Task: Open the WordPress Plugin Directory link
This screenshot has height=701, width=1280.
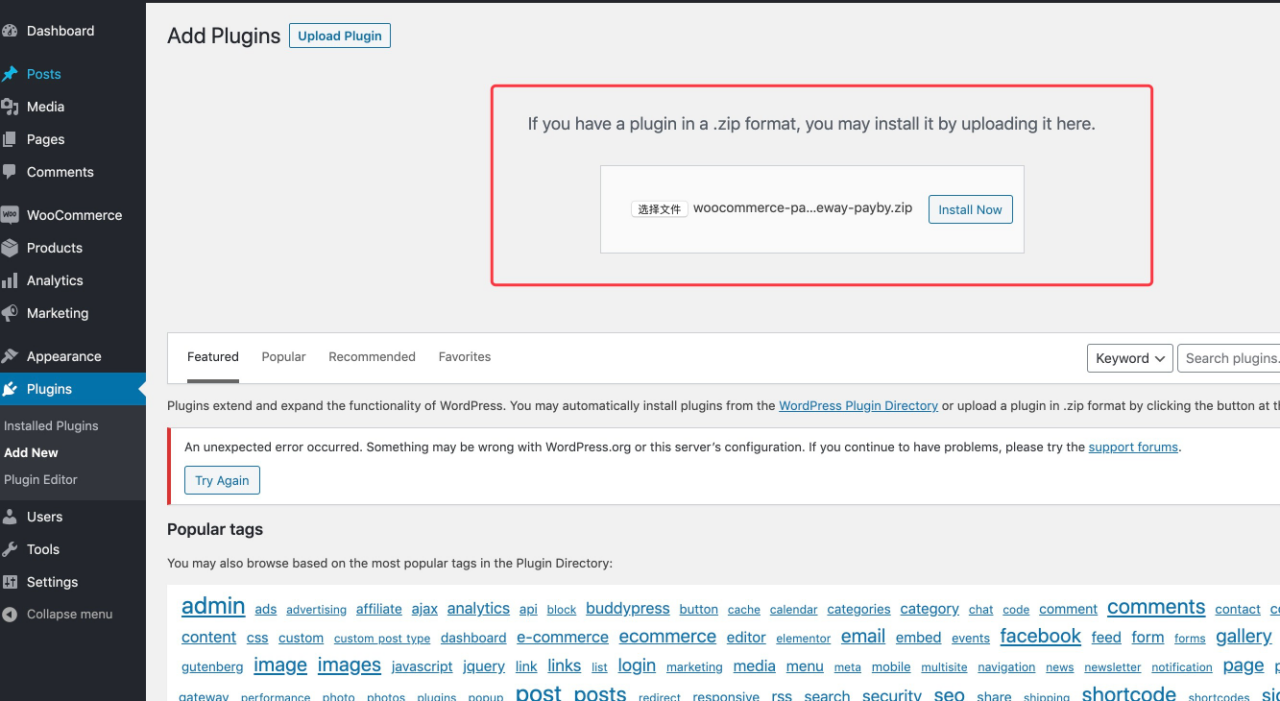Action: (x=858, y=406)
